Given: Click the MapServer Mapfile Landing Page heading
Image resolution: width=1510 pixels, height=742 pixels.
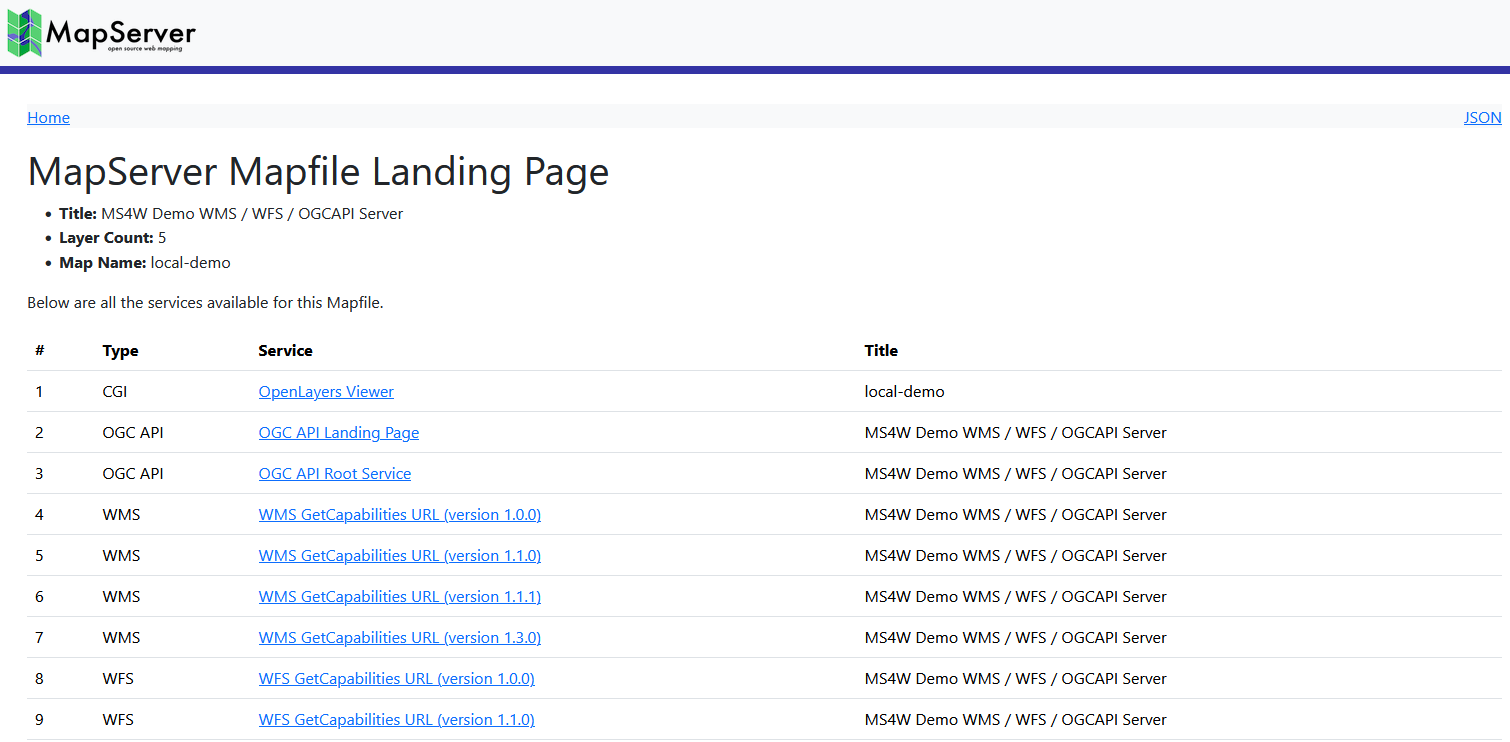Looking at the screenshot, I should [318, 172].
